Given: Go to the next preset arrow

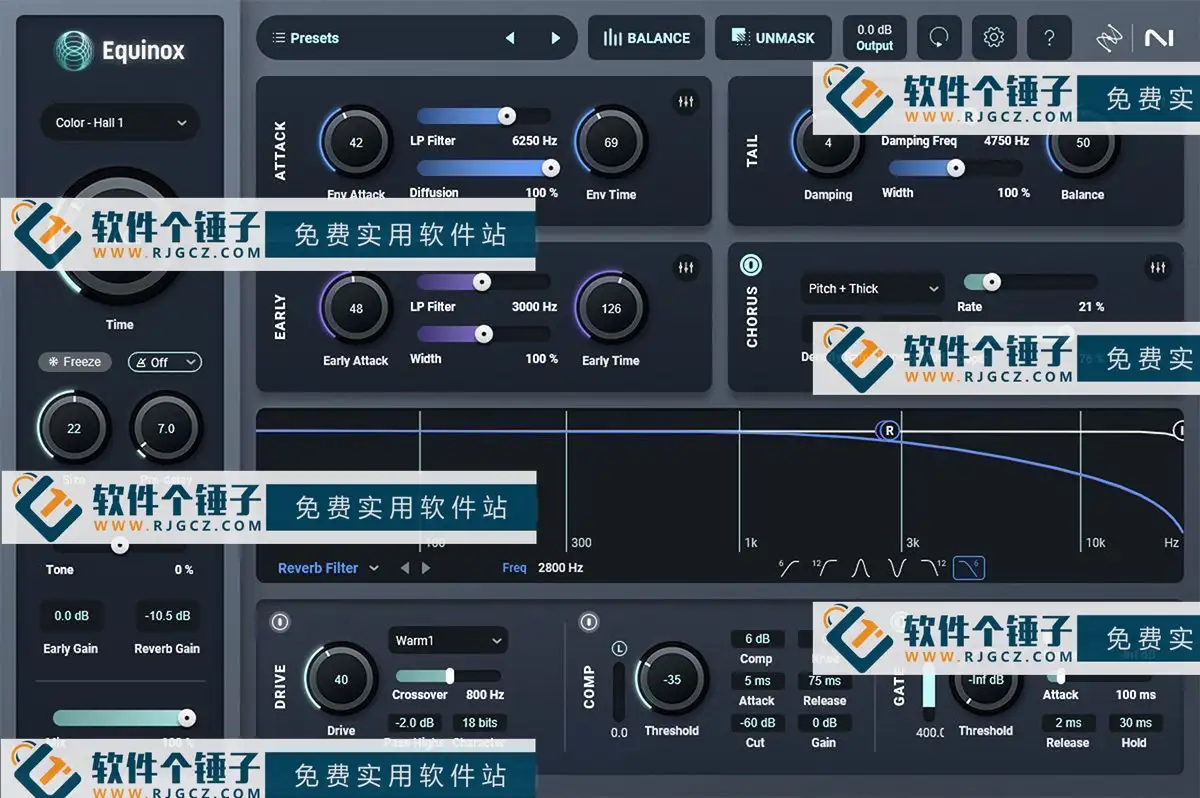Looking at the screenshot, I should pos(556,38).
